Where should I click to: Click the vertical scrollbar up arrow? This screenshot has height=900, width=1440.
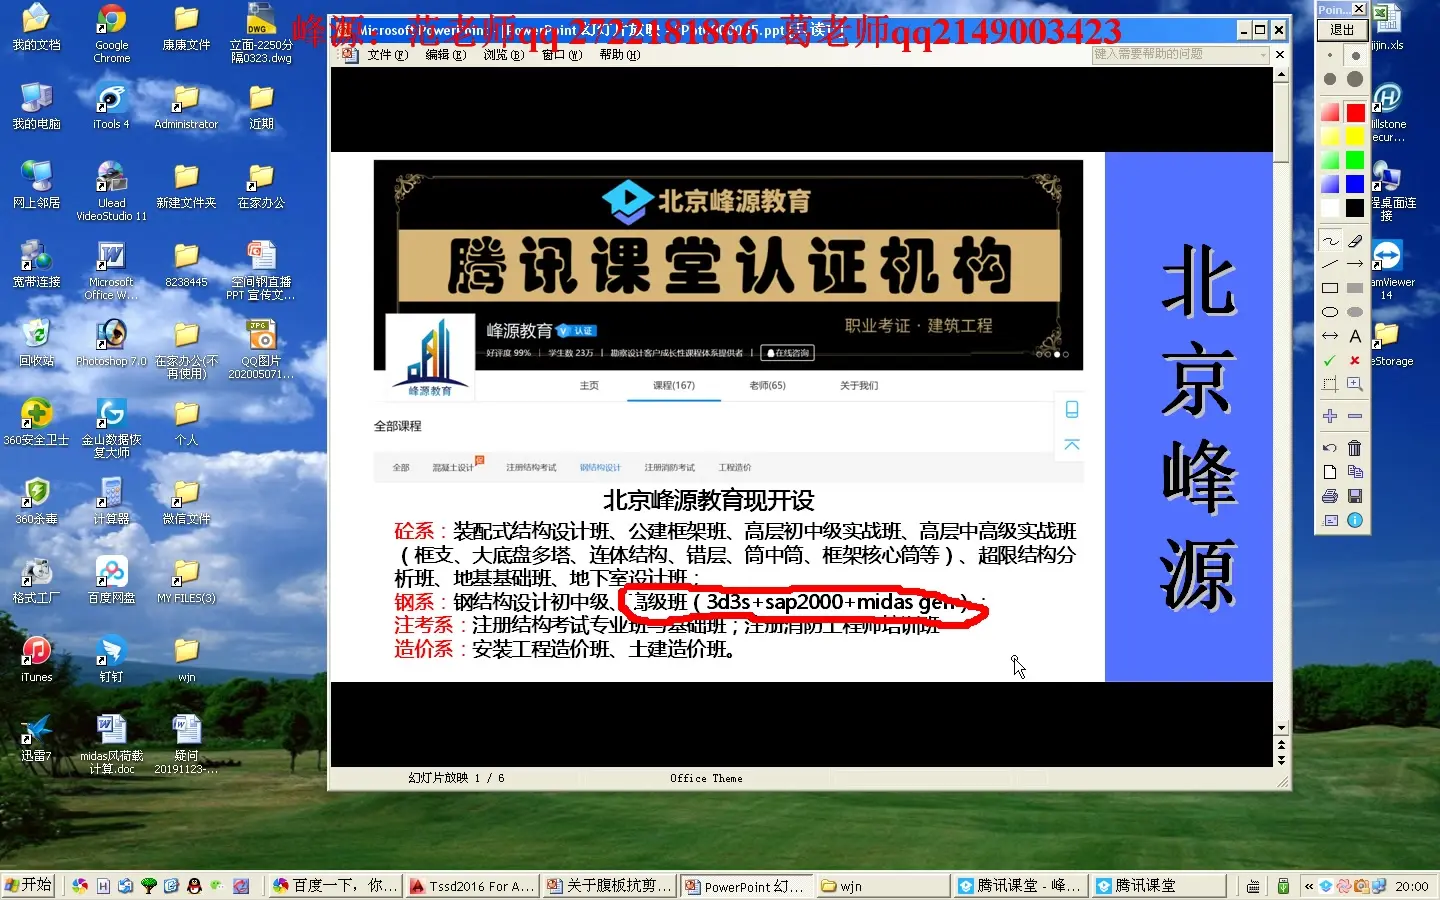(x=1281, y=75)
